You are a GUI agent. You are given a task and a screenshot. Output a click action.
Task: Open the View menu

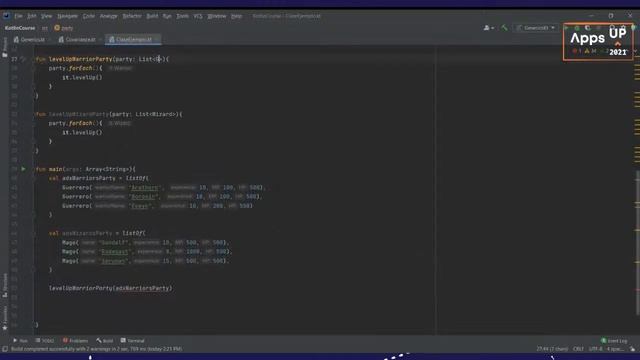(x=47, y=16)
